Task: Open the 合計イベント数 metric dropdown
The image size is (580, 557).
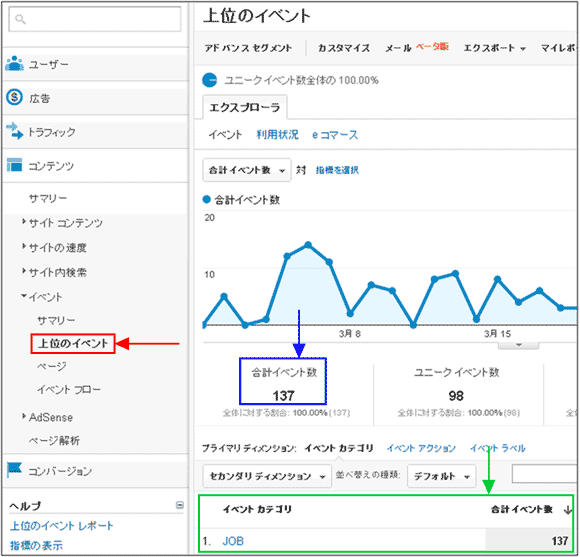Action: coord(247,170)
